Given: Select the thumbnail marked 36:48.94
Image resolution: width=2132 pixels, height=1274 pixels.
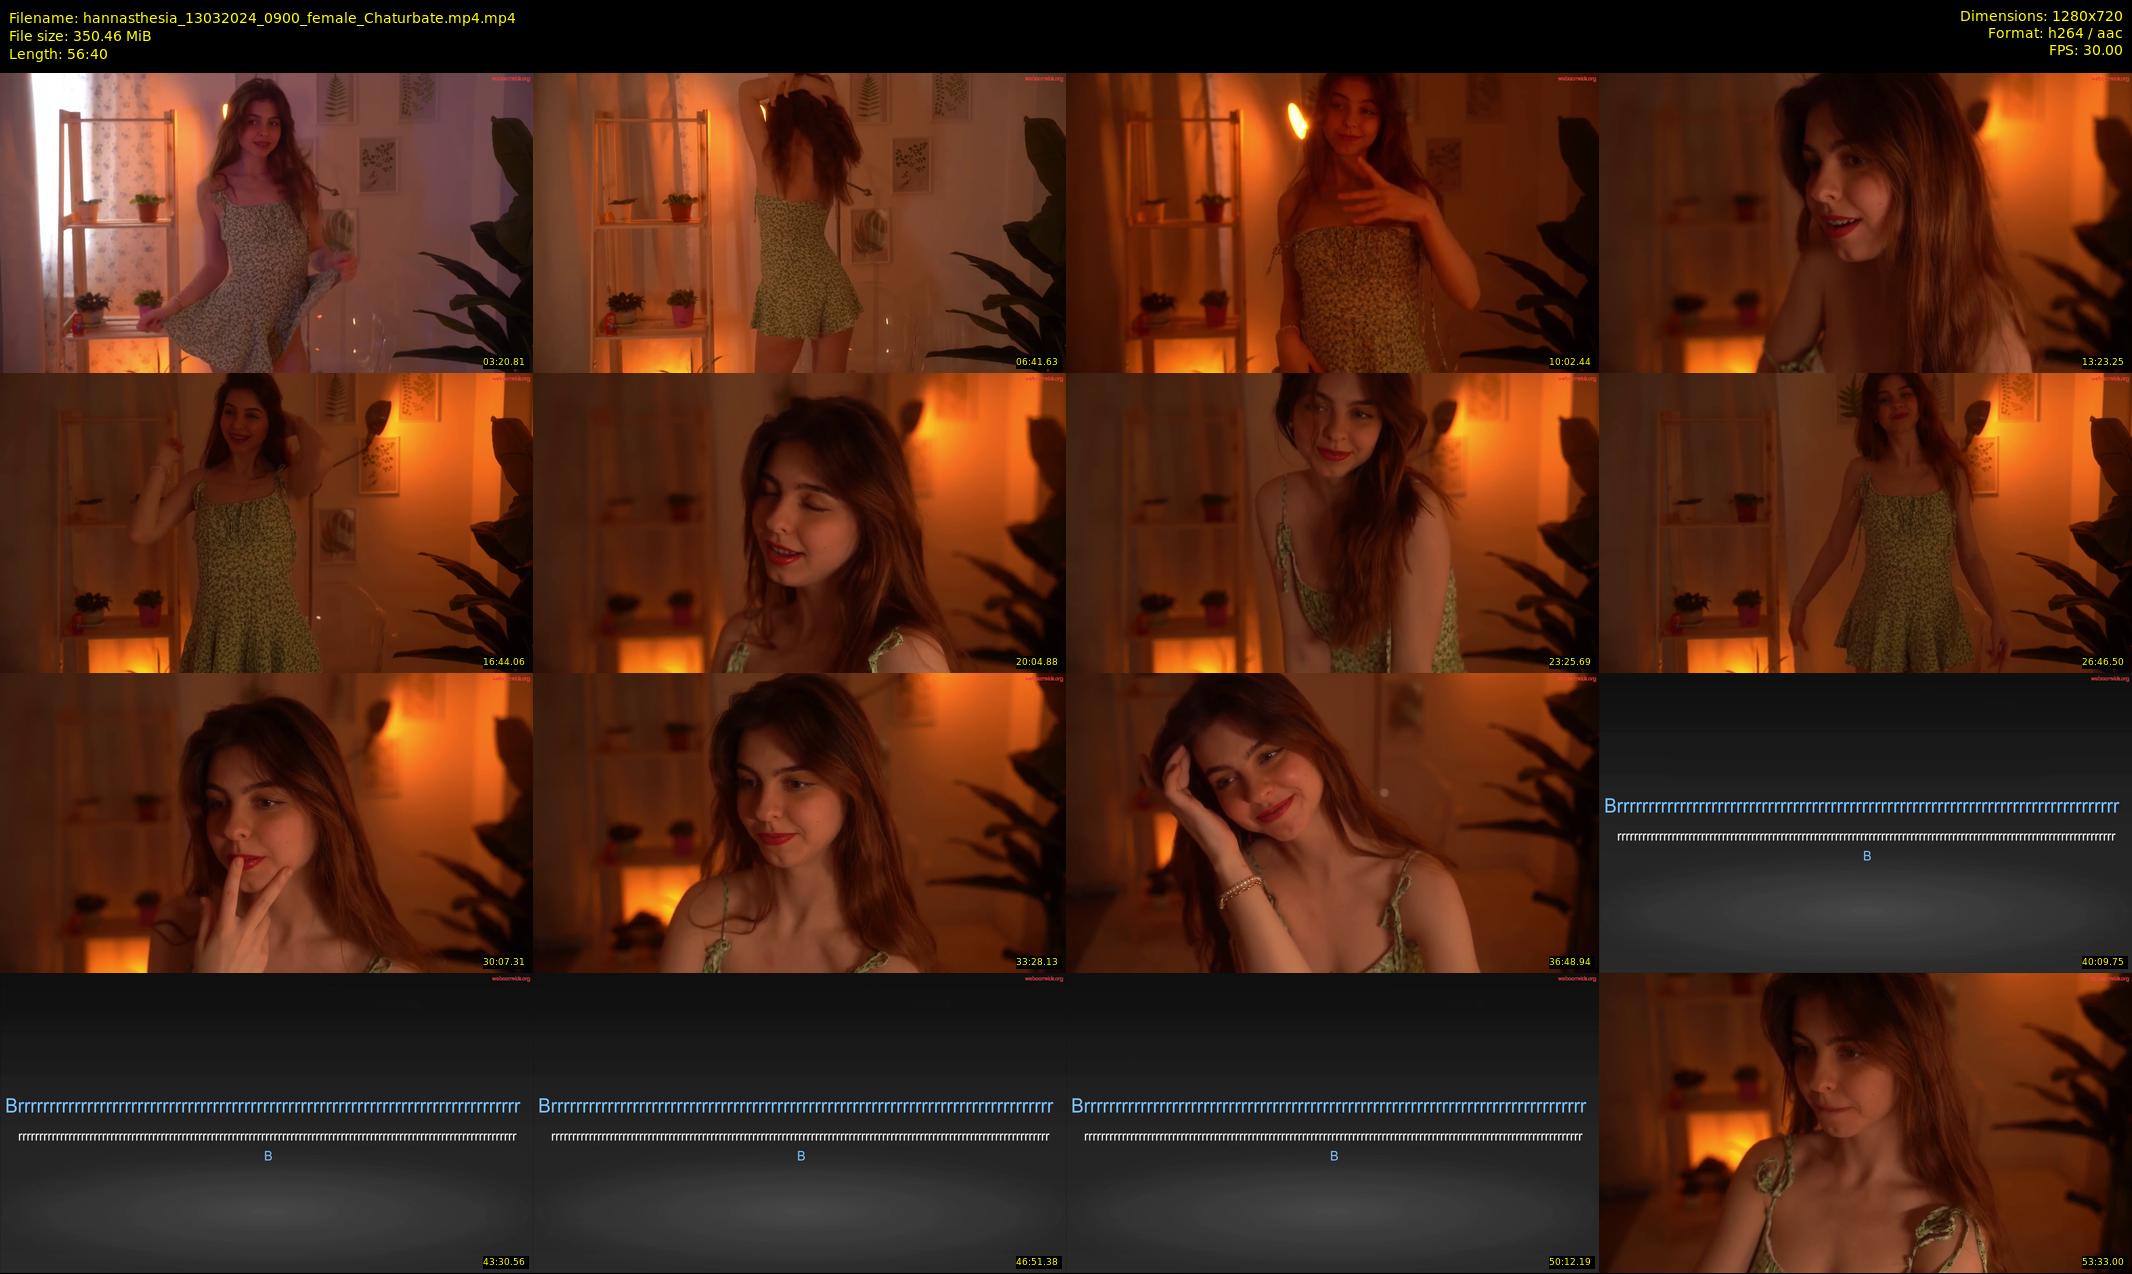Looking at the screenshot, I should [x=1332, y=822].
